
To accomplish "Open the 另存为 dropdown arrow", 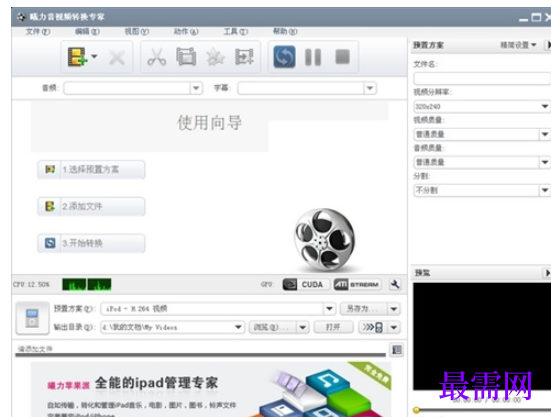I will click(x=394, y=309).
